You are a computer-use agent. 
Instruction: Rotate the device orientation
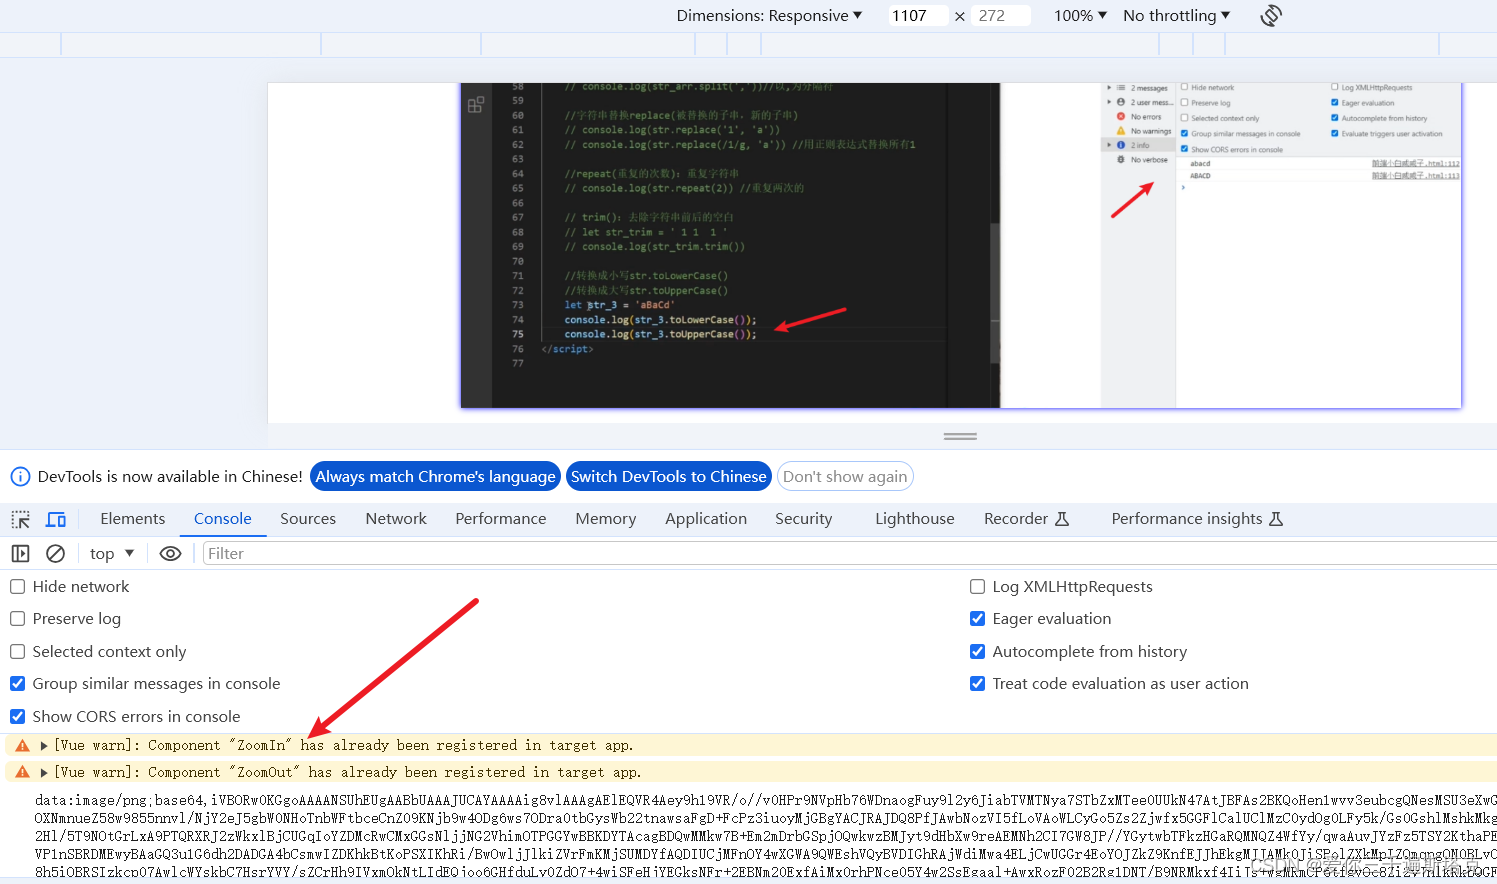1270,15
